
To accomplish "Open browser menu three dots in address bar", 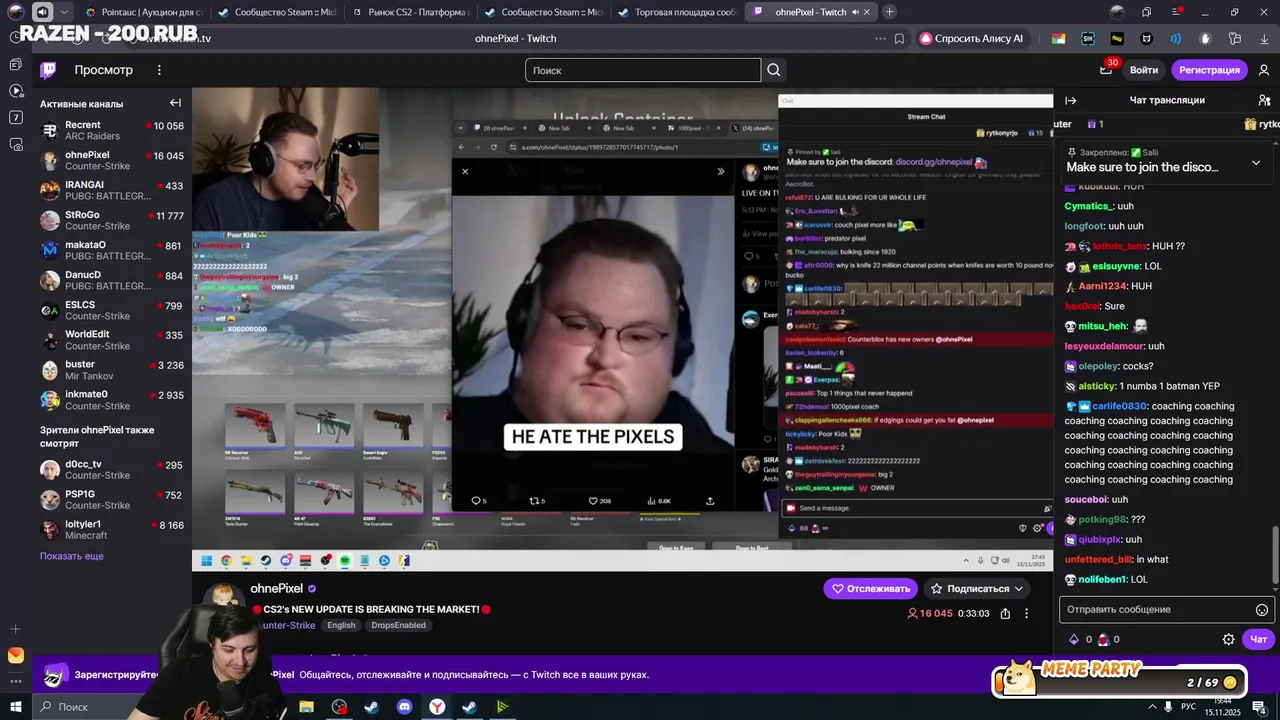I will (880, 39).
